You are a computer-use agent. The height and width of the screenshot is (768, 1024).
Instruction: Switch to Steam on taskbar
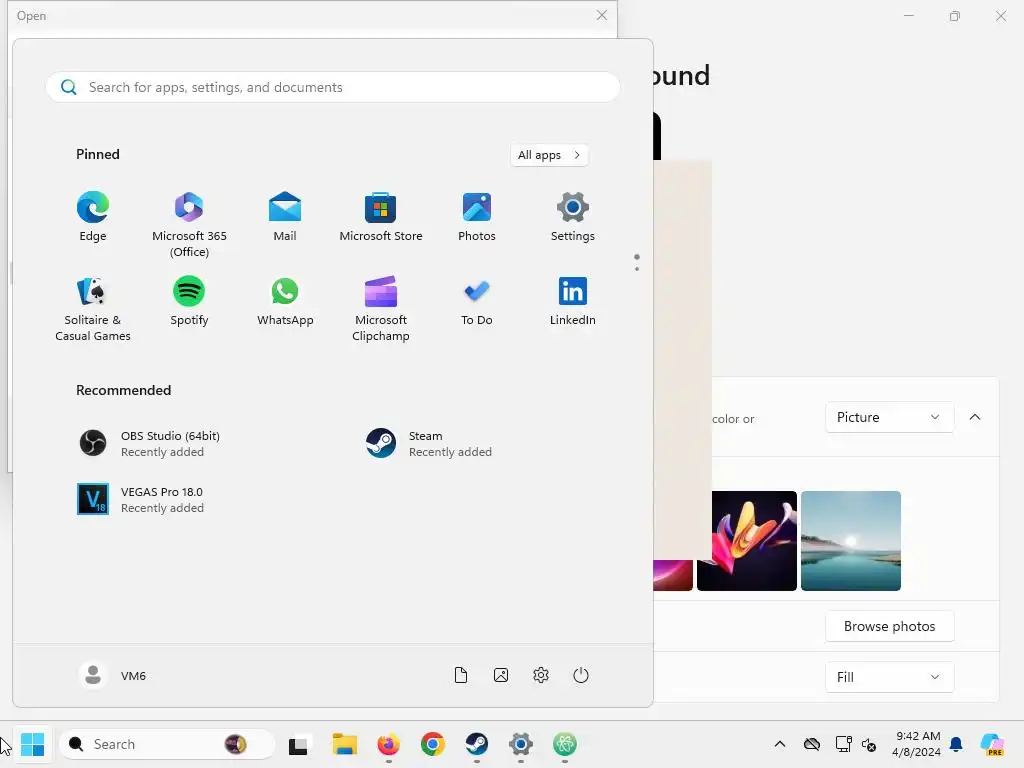477,744
